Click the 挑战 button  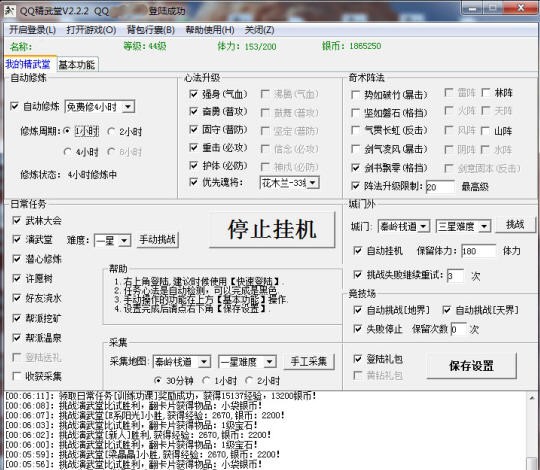click(x=515, y=225)
